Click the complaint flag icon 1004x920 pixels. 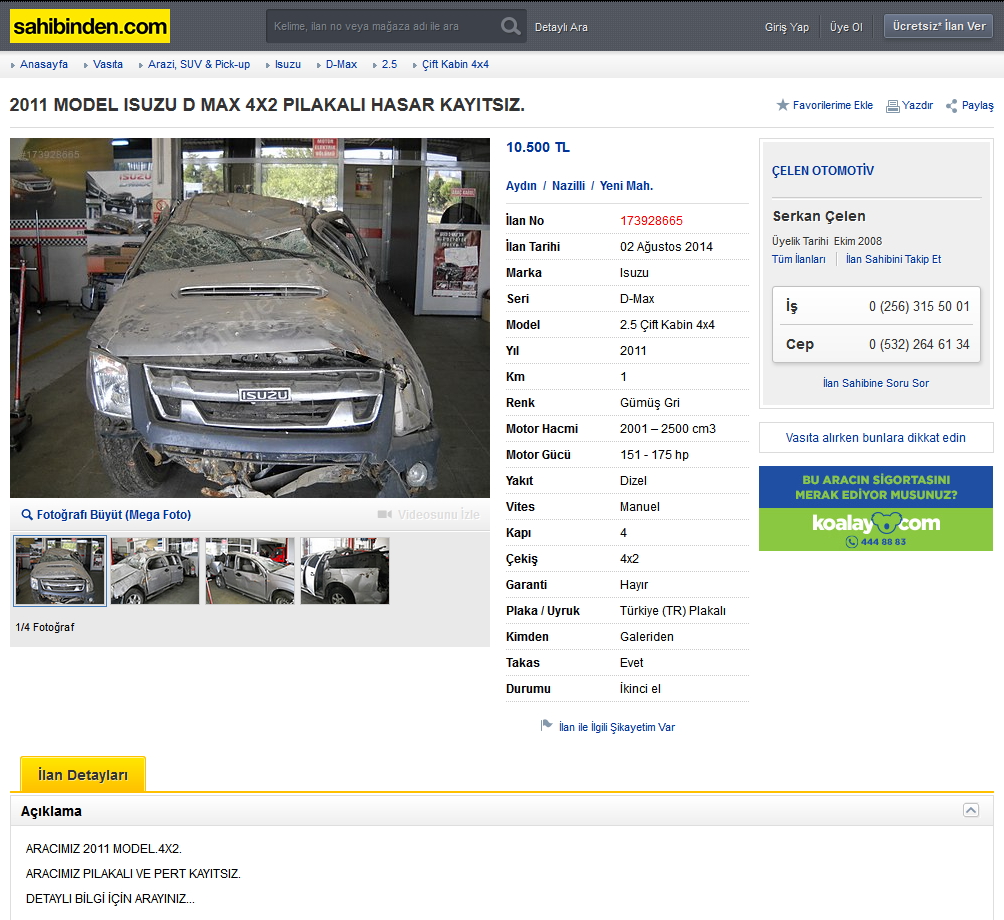[546, 725]
